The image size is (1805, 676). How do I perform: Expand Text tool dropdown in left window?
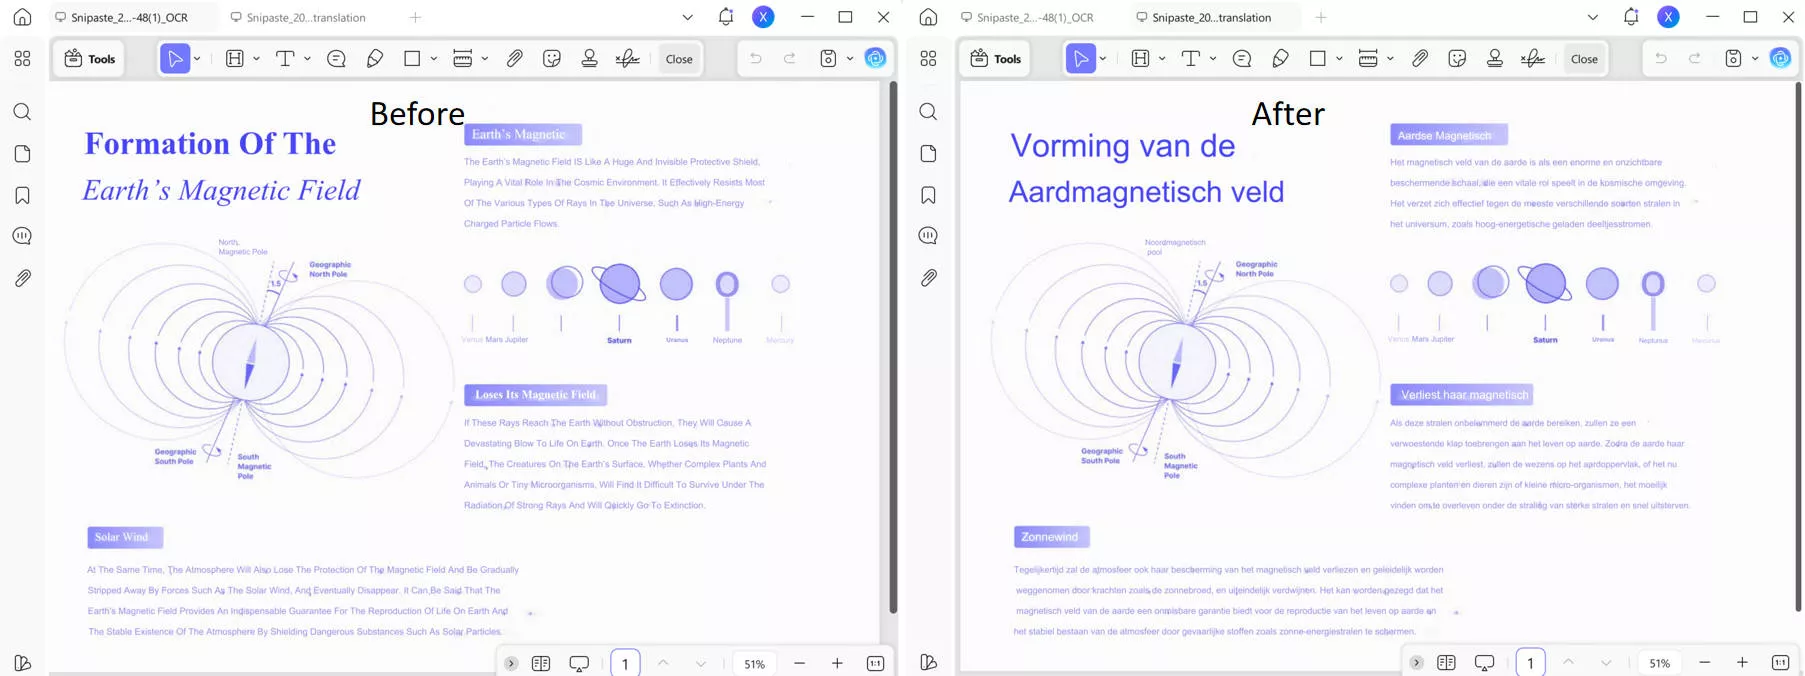[x=307, y=59]
